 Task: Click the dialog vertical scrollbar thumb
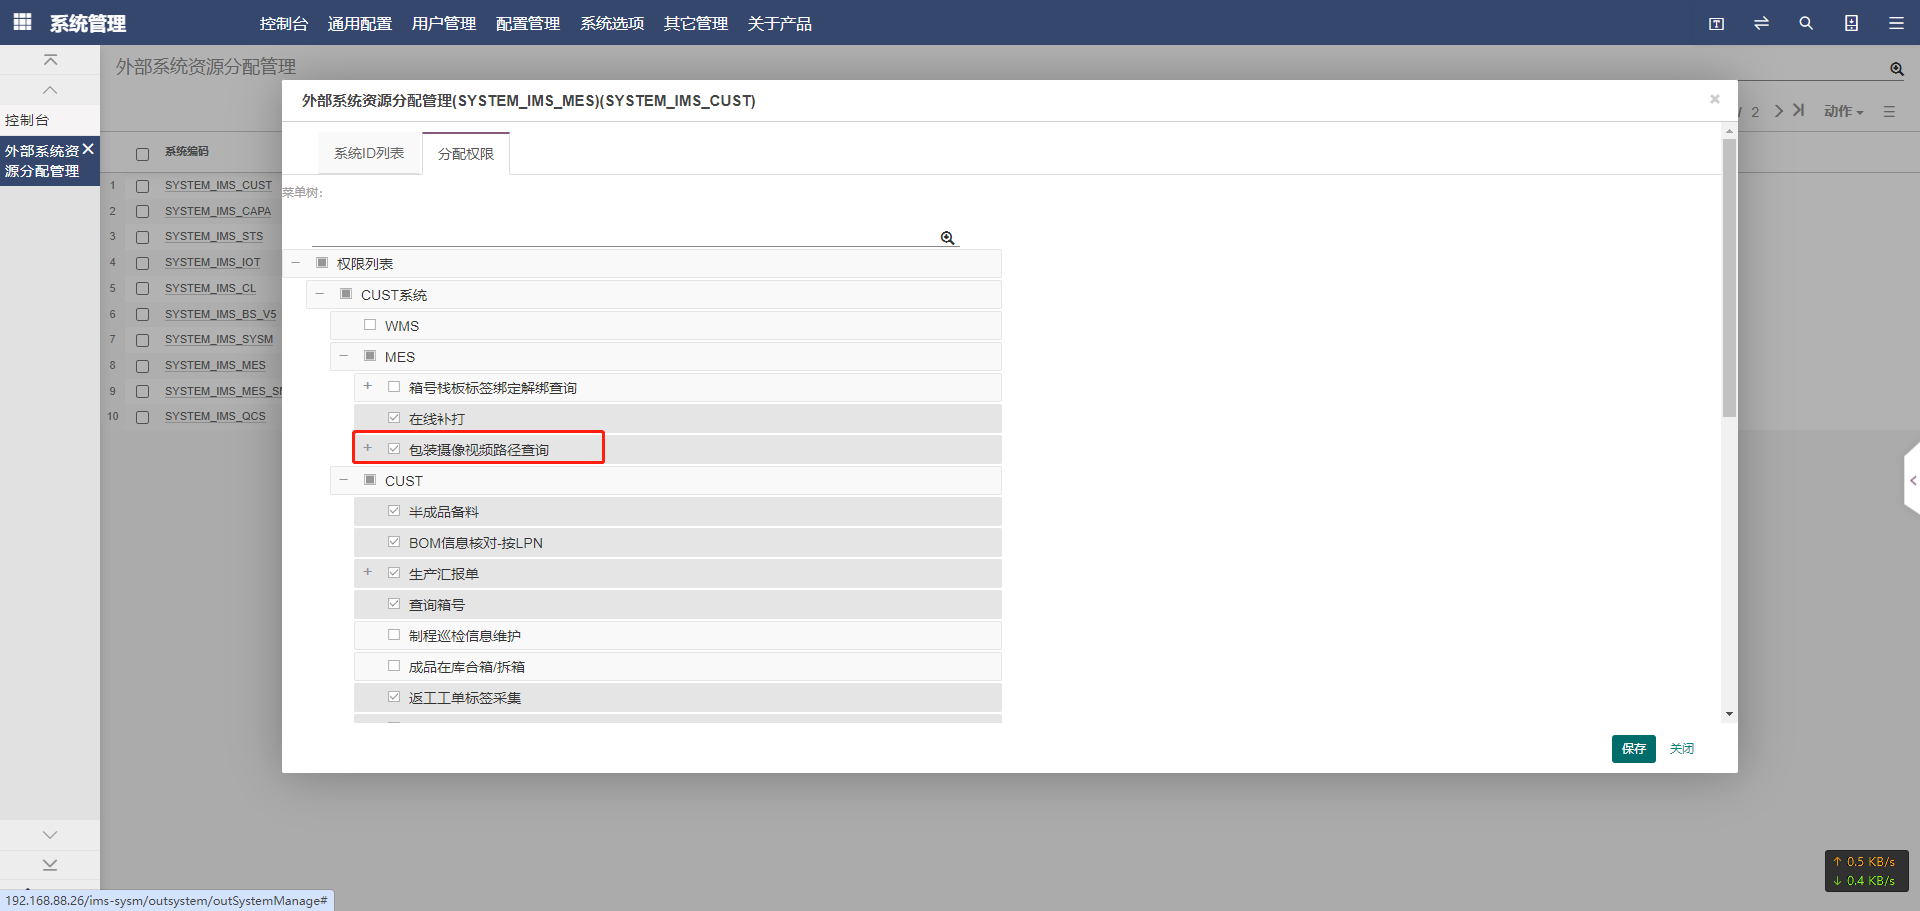[x=1729, y=278]
